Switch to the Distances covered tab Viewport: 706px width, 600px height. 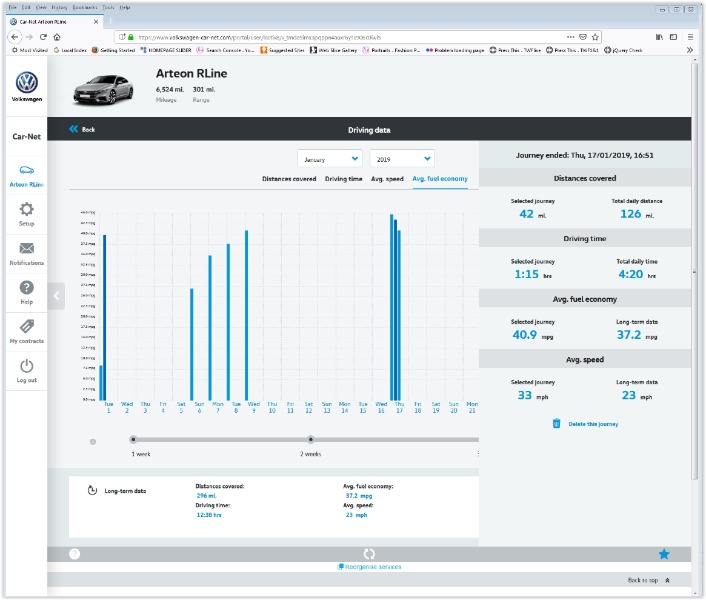tap(289, 179)
